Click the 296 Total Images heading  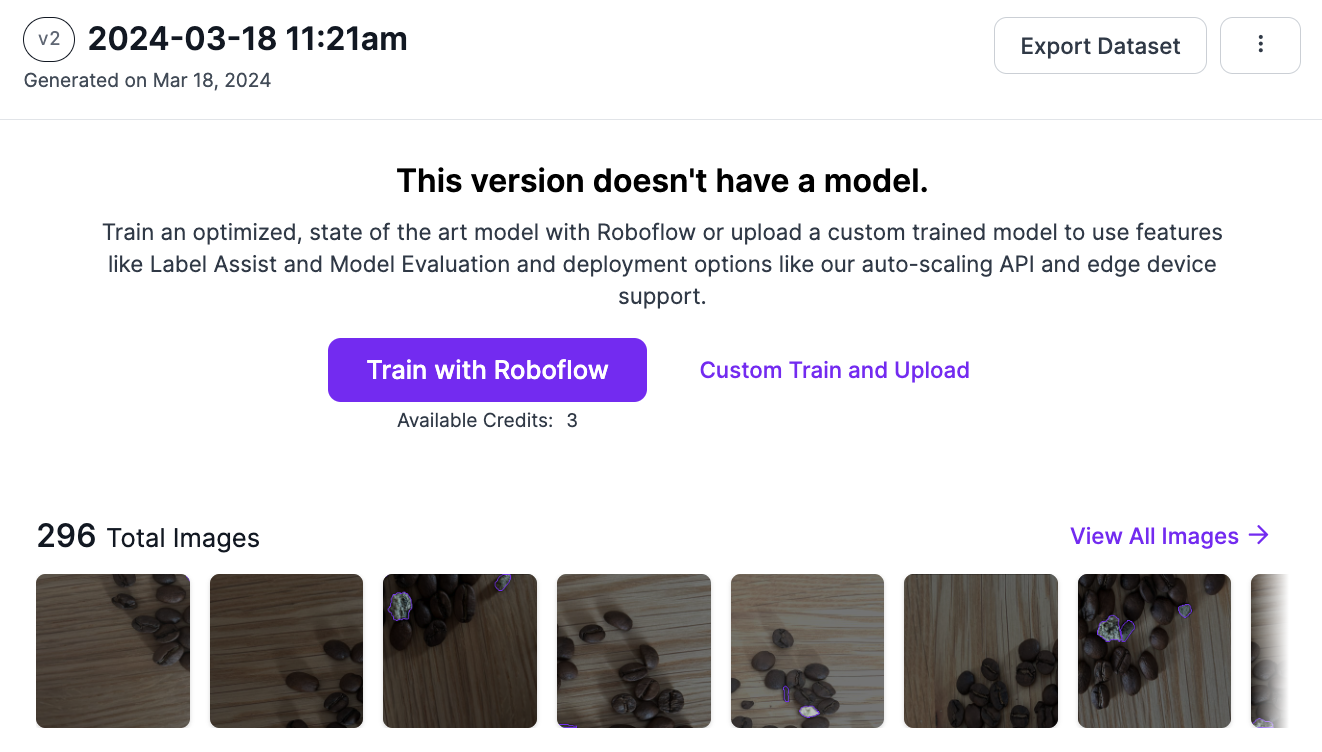click(148, 537)
